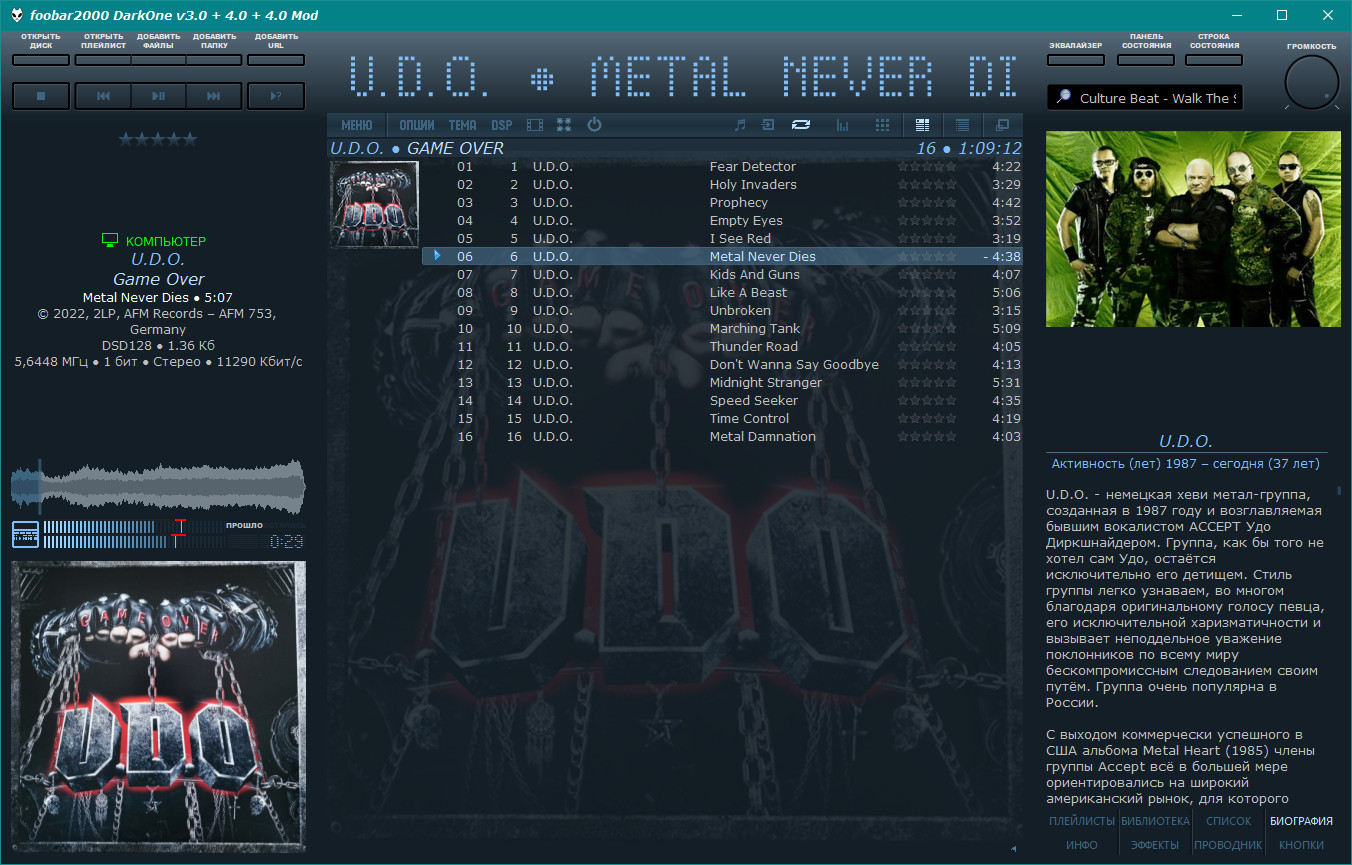
Task: Open the Тема menu
Action: tap(463, 125)
